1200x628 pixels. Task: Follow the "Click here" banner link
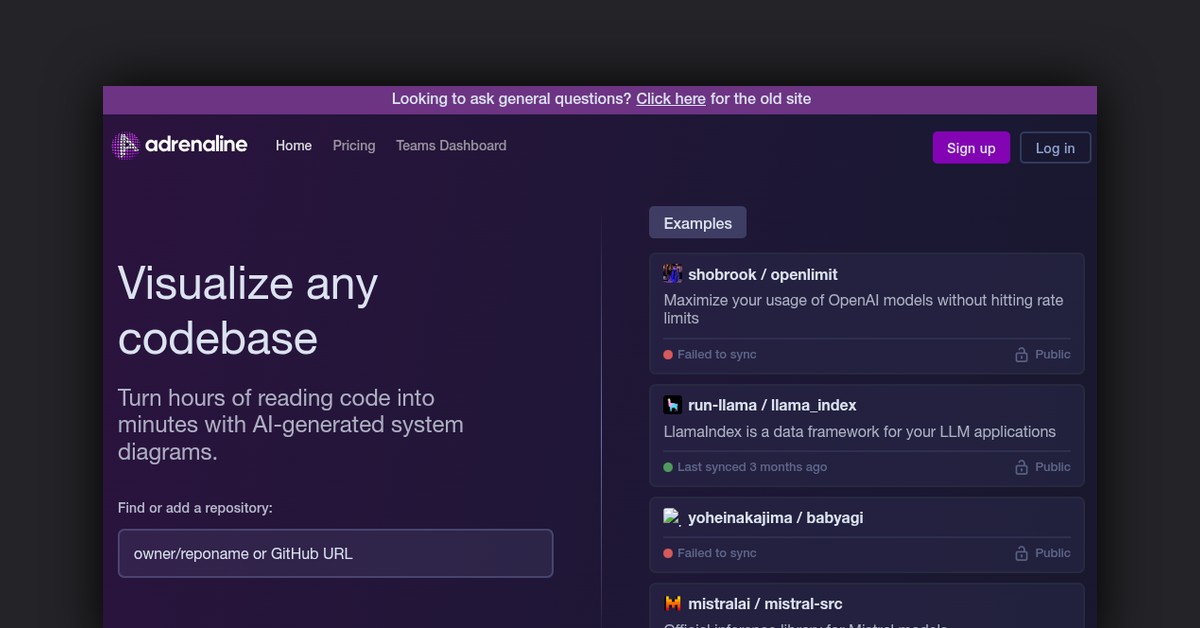pos(671,99)
